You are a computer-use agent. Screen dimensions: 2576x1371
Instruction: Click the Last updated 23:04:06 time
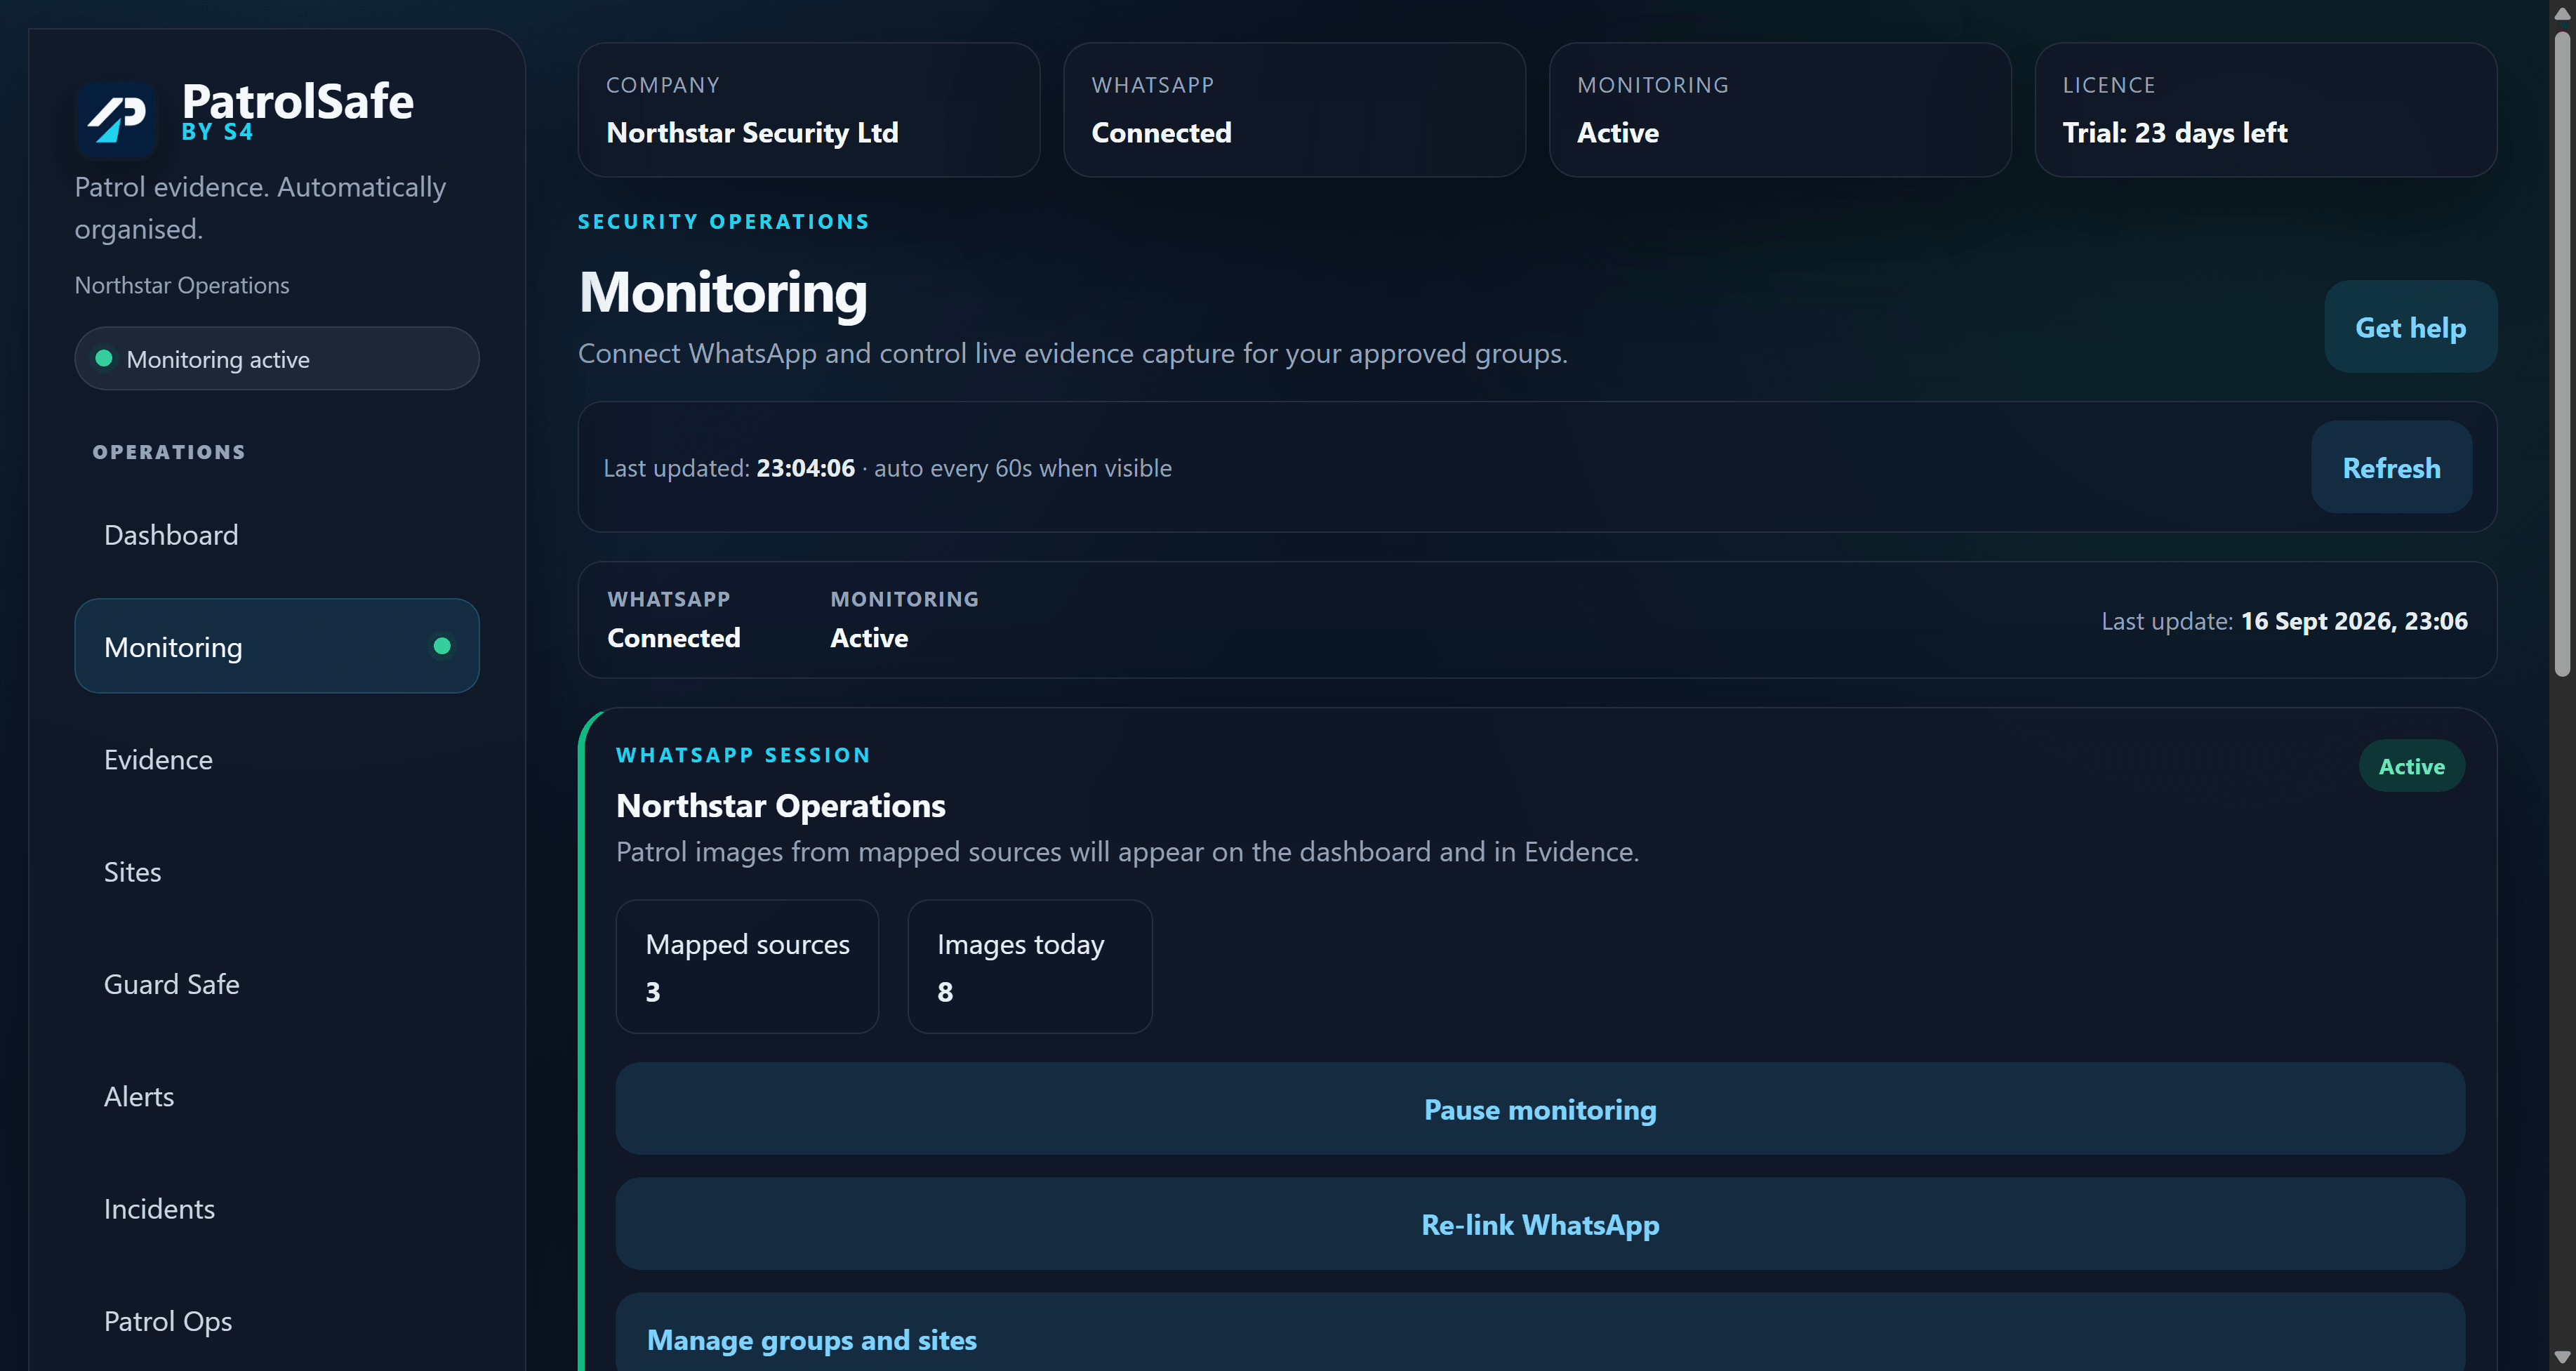coord(805,468)
